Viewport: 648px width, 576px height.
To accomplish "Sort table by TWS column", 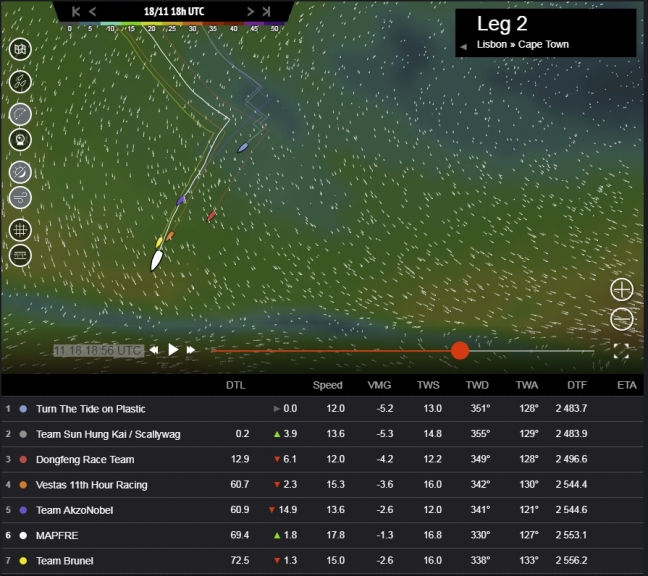I will click(x=428, y=385).
